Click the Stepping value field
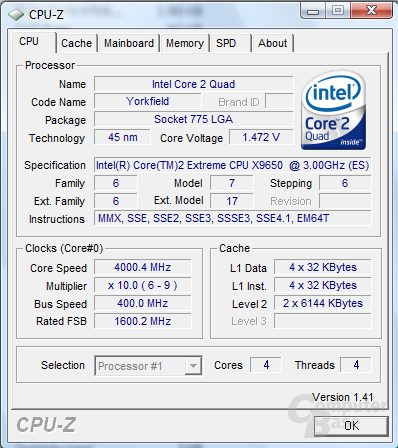398x448 pixels. [345, 183]
